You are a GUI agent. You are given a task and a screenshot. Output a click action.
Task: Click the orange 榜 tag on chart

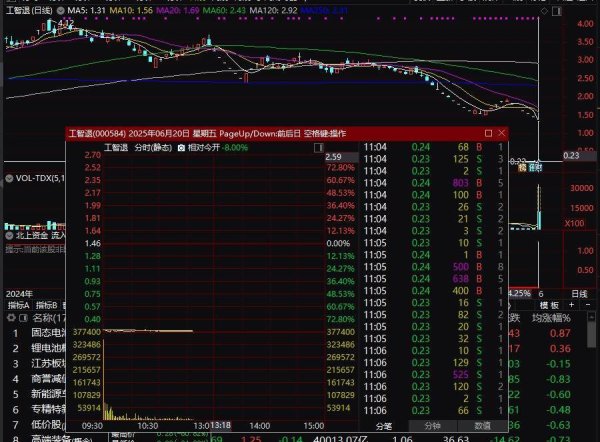click(x=522, y=167)
